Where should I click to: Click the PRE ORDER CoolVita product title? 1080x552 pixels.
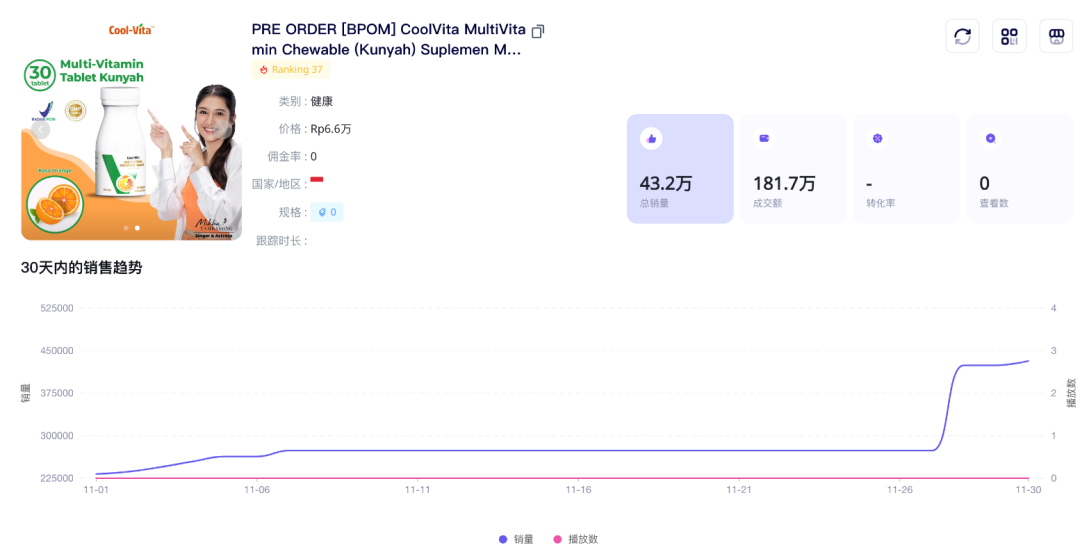[x=388, y=39]
